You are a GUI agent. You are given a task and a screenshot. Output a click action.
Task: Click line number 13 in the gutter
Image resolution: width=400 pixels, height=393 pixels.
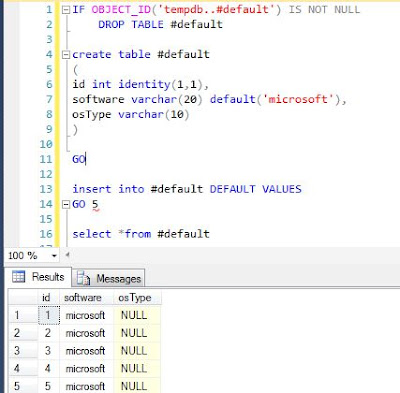(x=46, y=189)
